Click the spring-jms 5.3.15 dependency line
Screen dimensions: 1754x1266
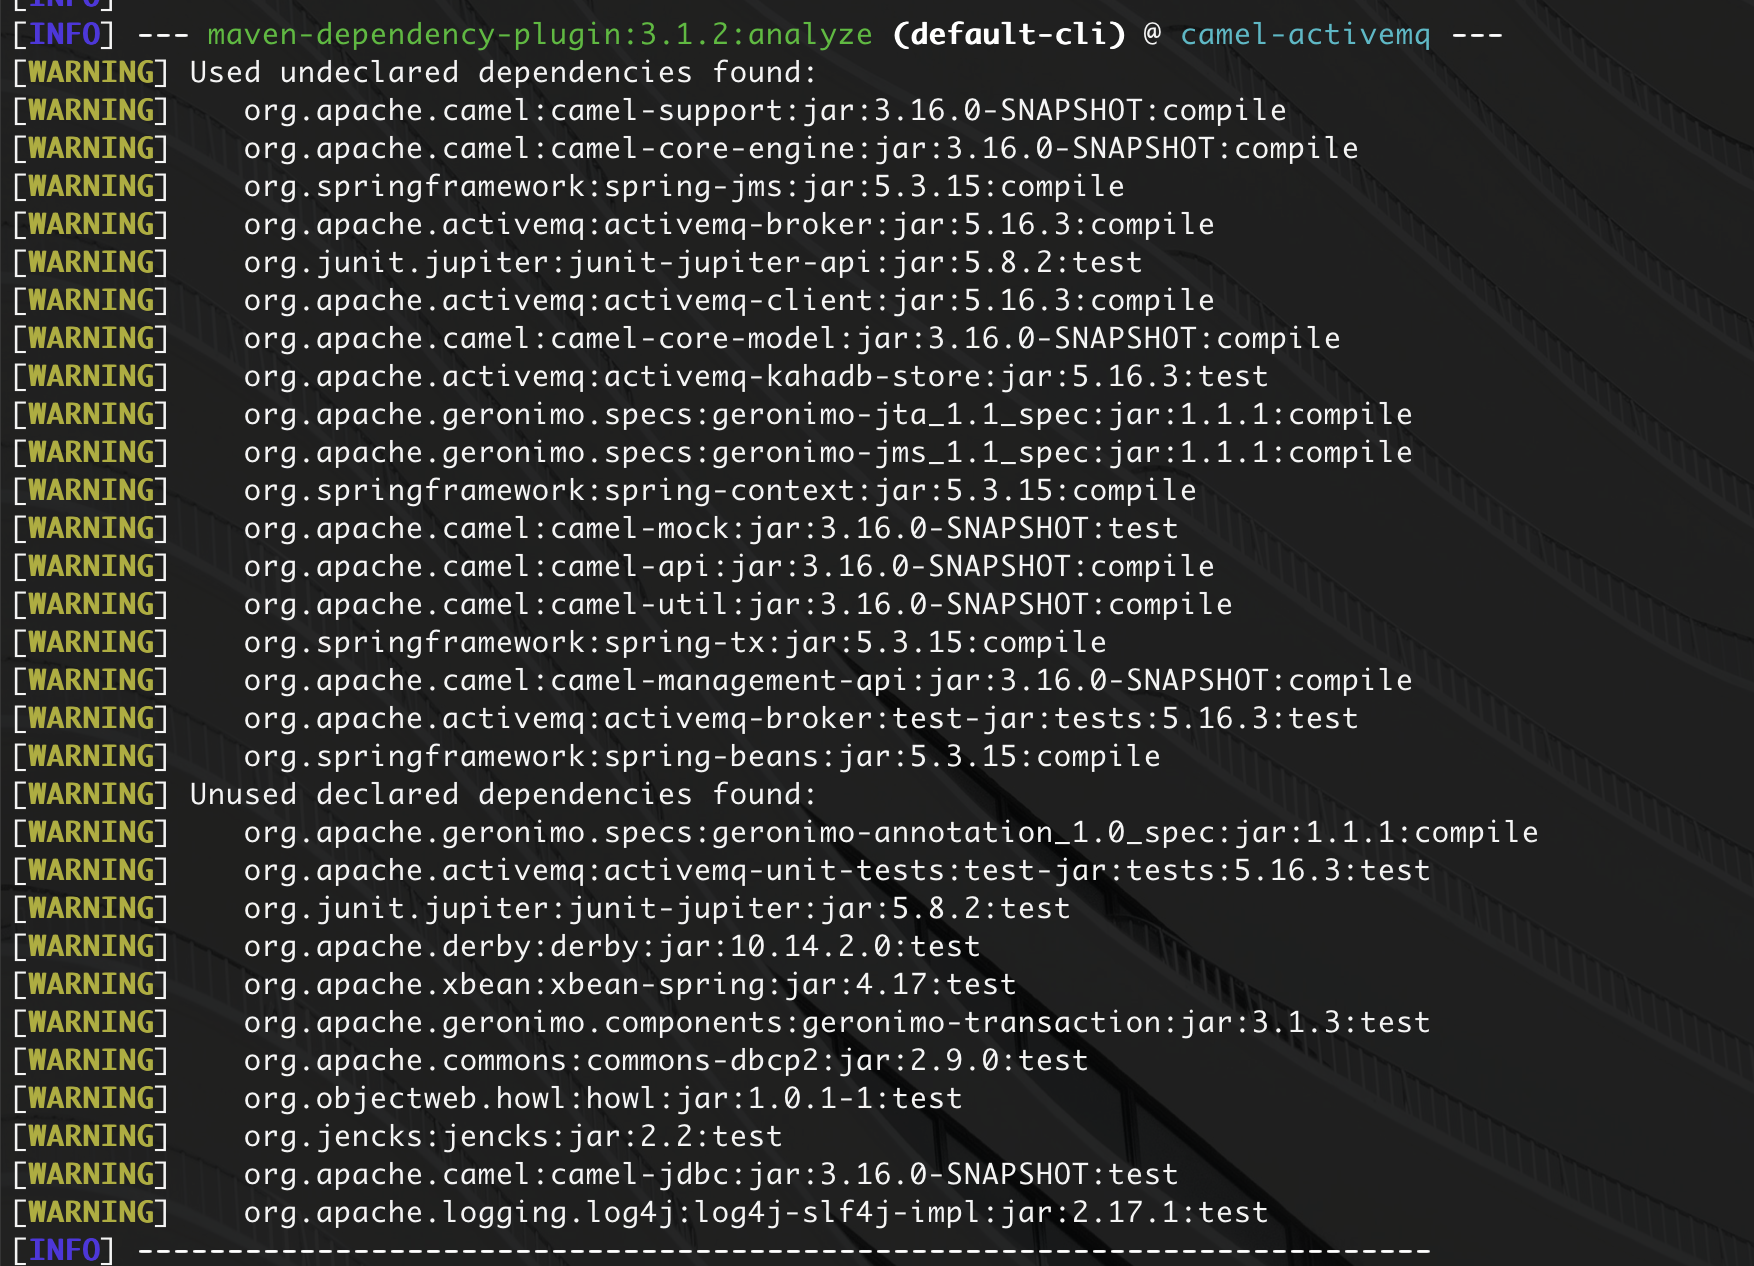683,187
